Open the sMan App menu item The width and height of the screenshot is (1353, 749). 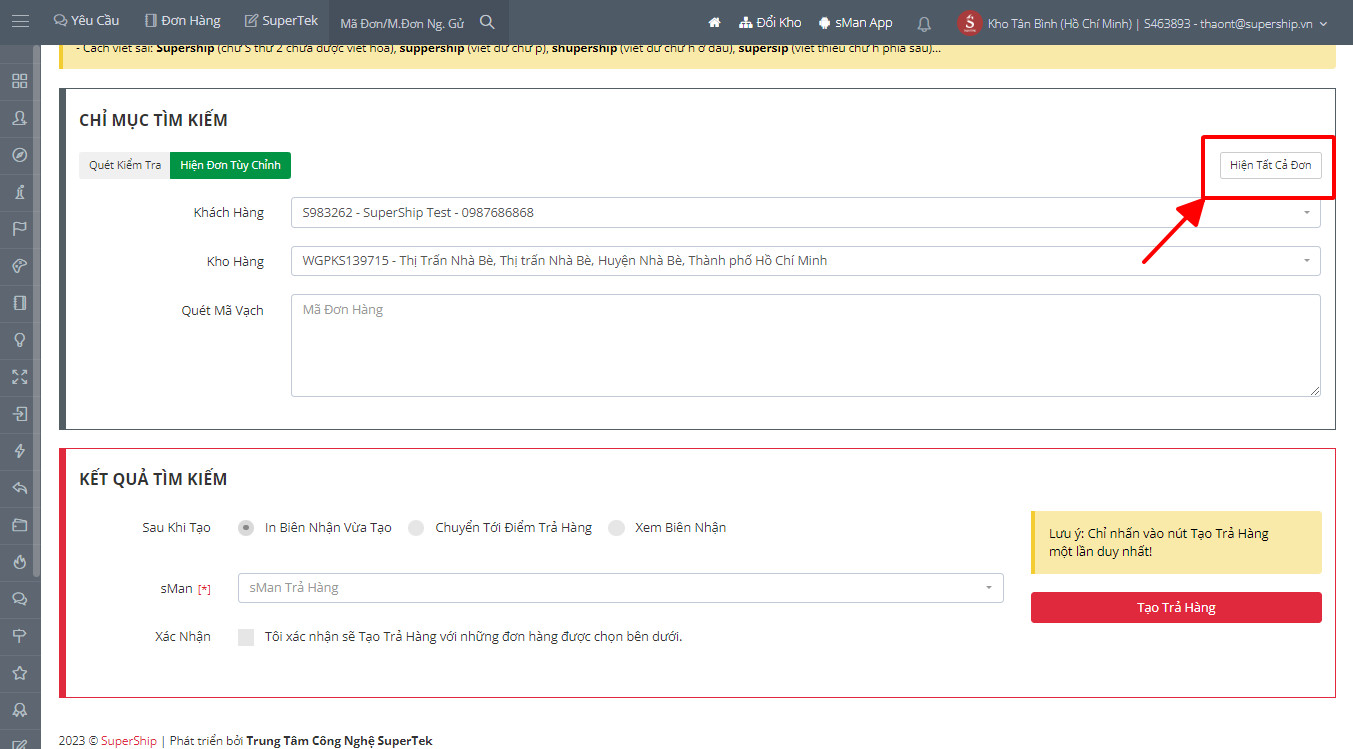click(x=855, y=23)
